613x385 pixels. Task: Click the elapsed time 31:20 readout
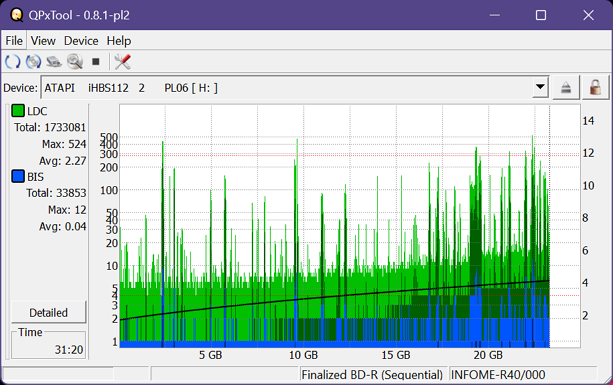point(69,349)
